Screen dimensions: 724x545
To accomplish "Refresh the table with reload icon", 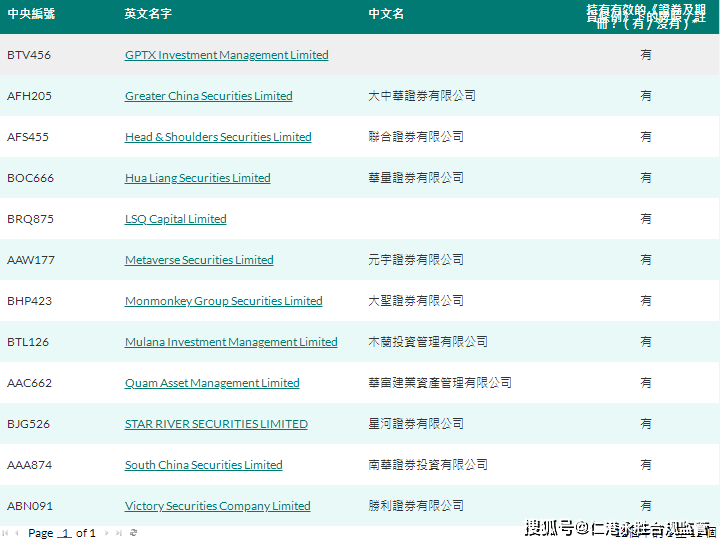I will click(133, 533).
